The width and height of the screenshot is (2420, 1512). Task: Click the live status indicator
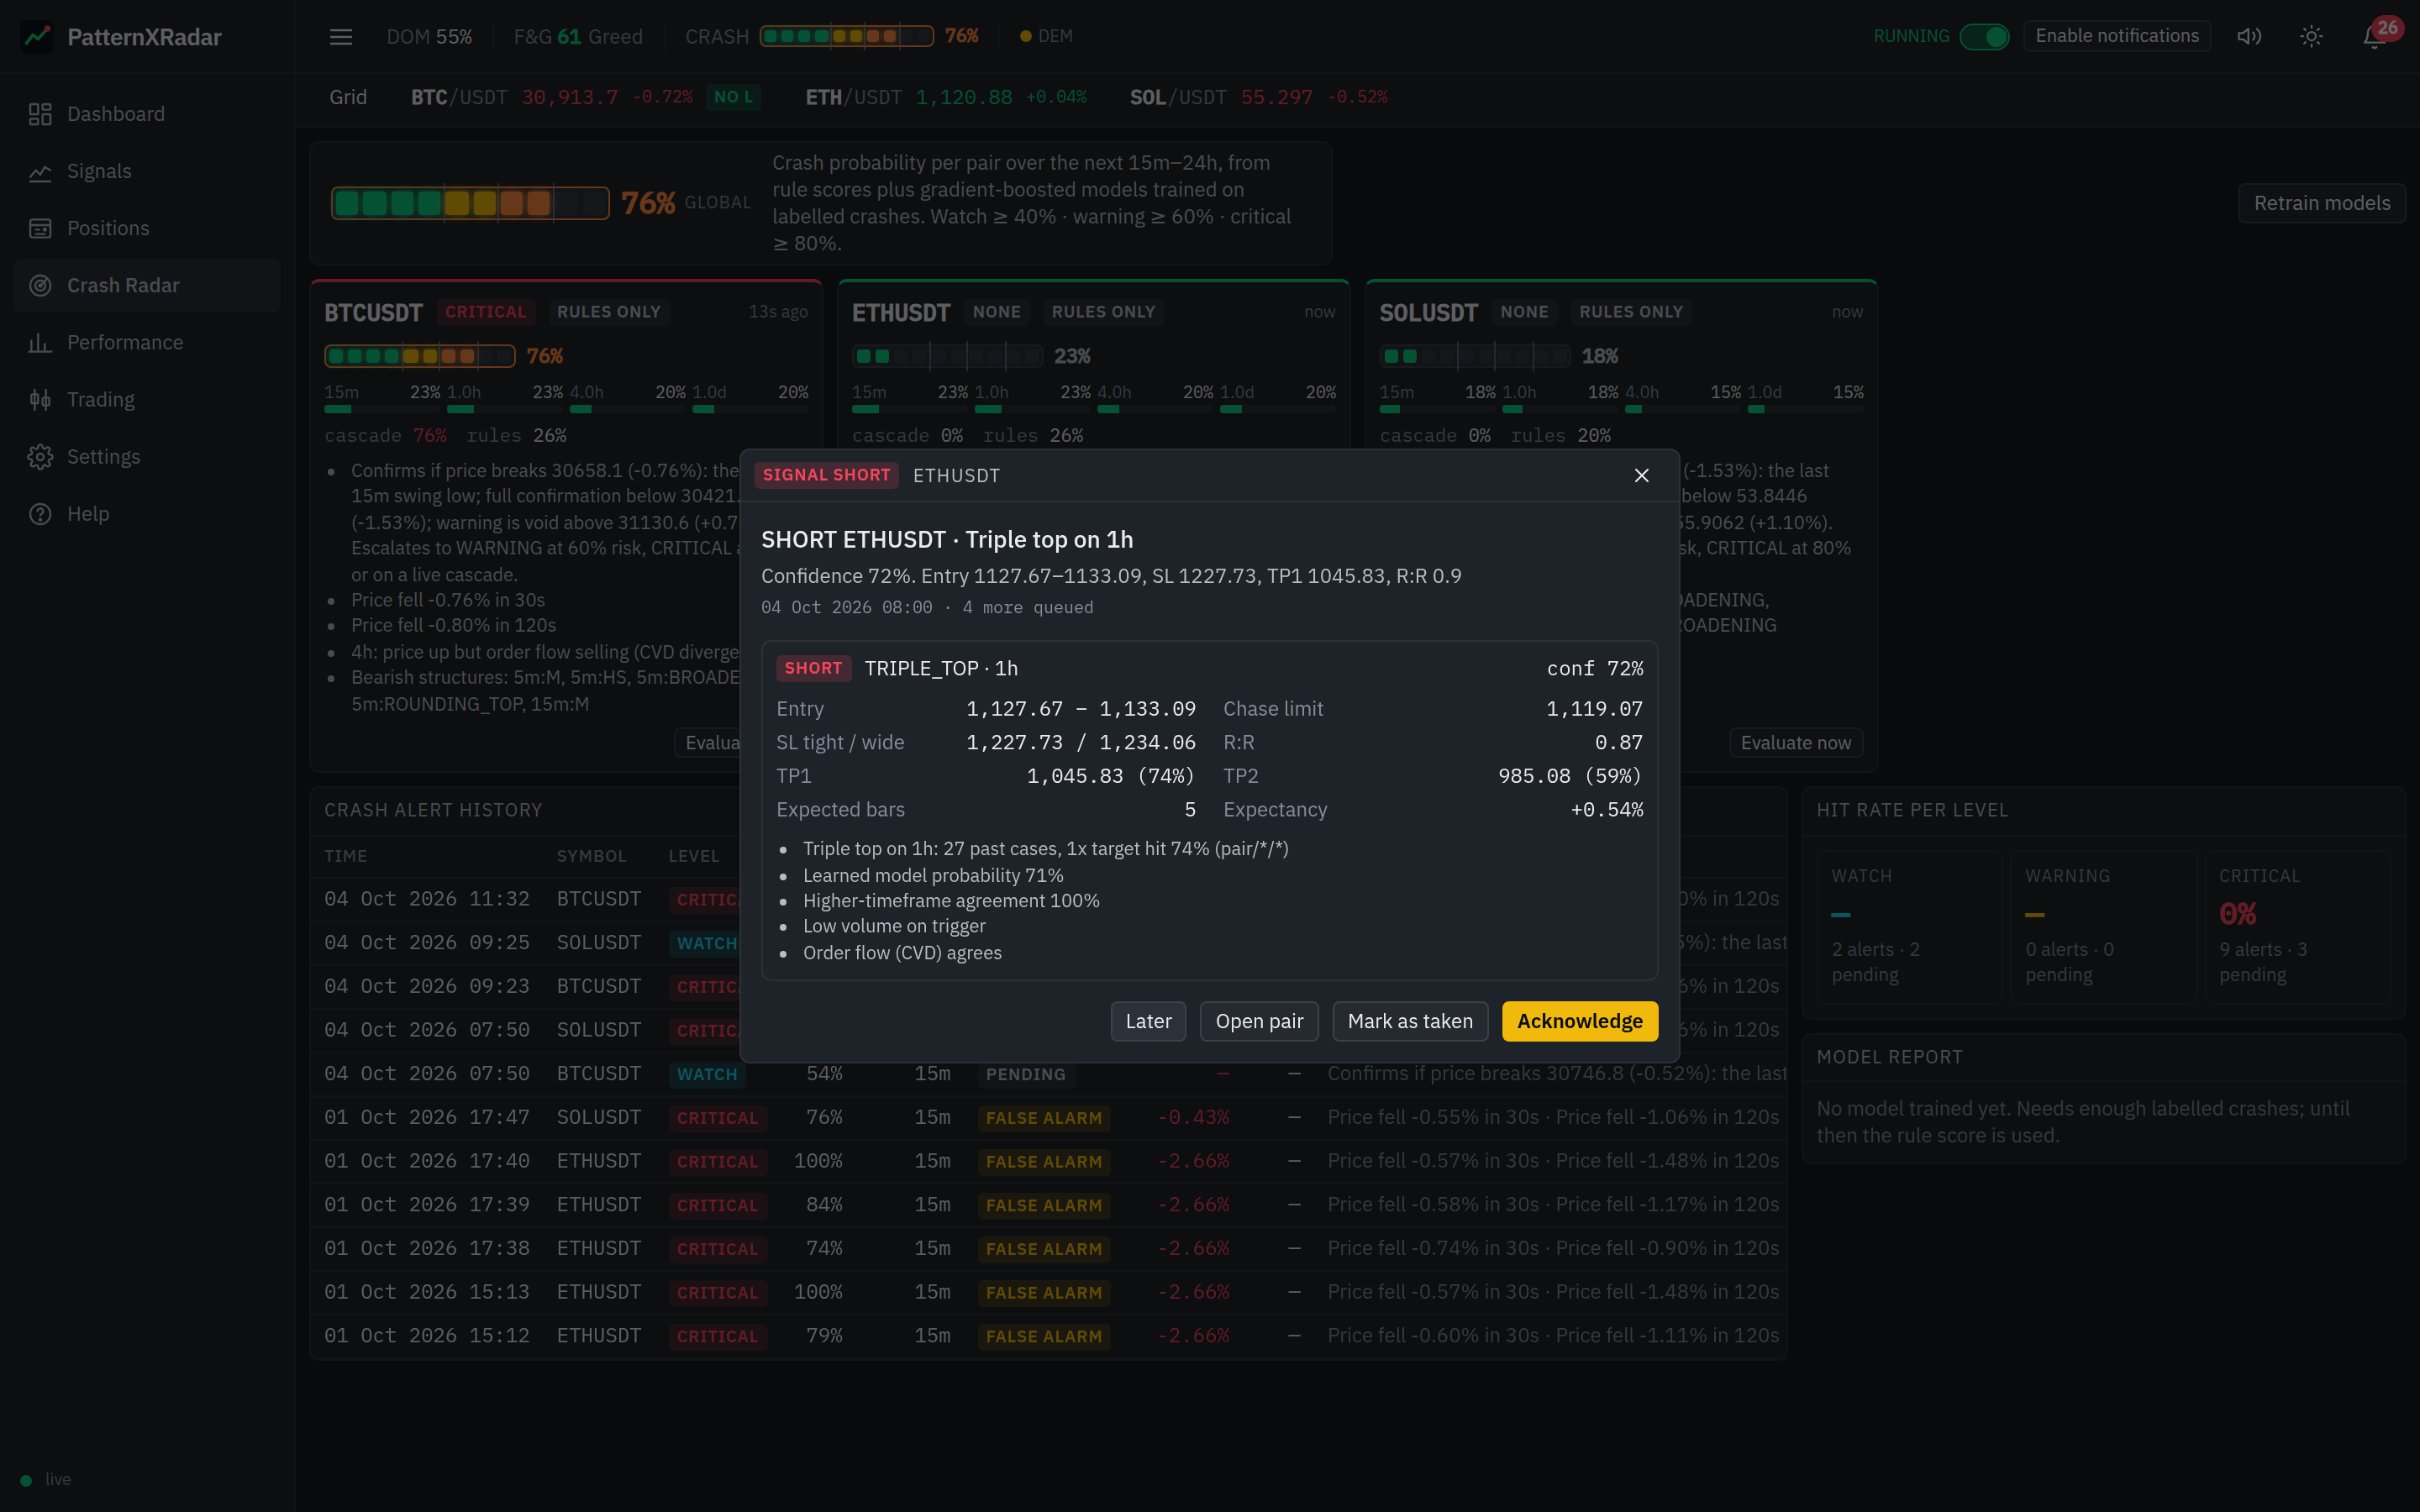[x=46, y=1479]
